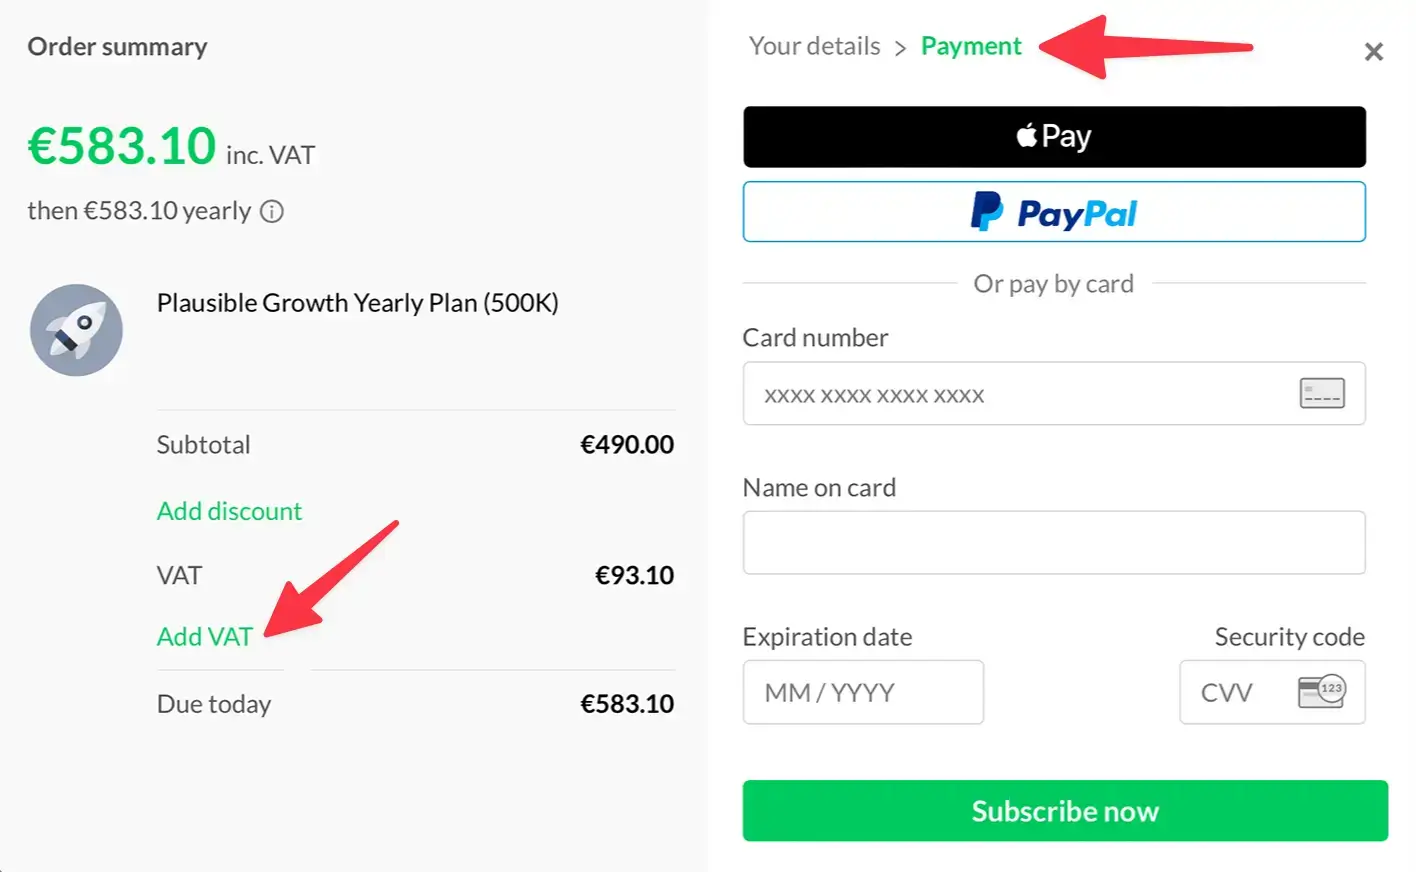This screenshot has height=872, width=1416.
Task: Click the rocket plan icon
Action: coord(76,330)
